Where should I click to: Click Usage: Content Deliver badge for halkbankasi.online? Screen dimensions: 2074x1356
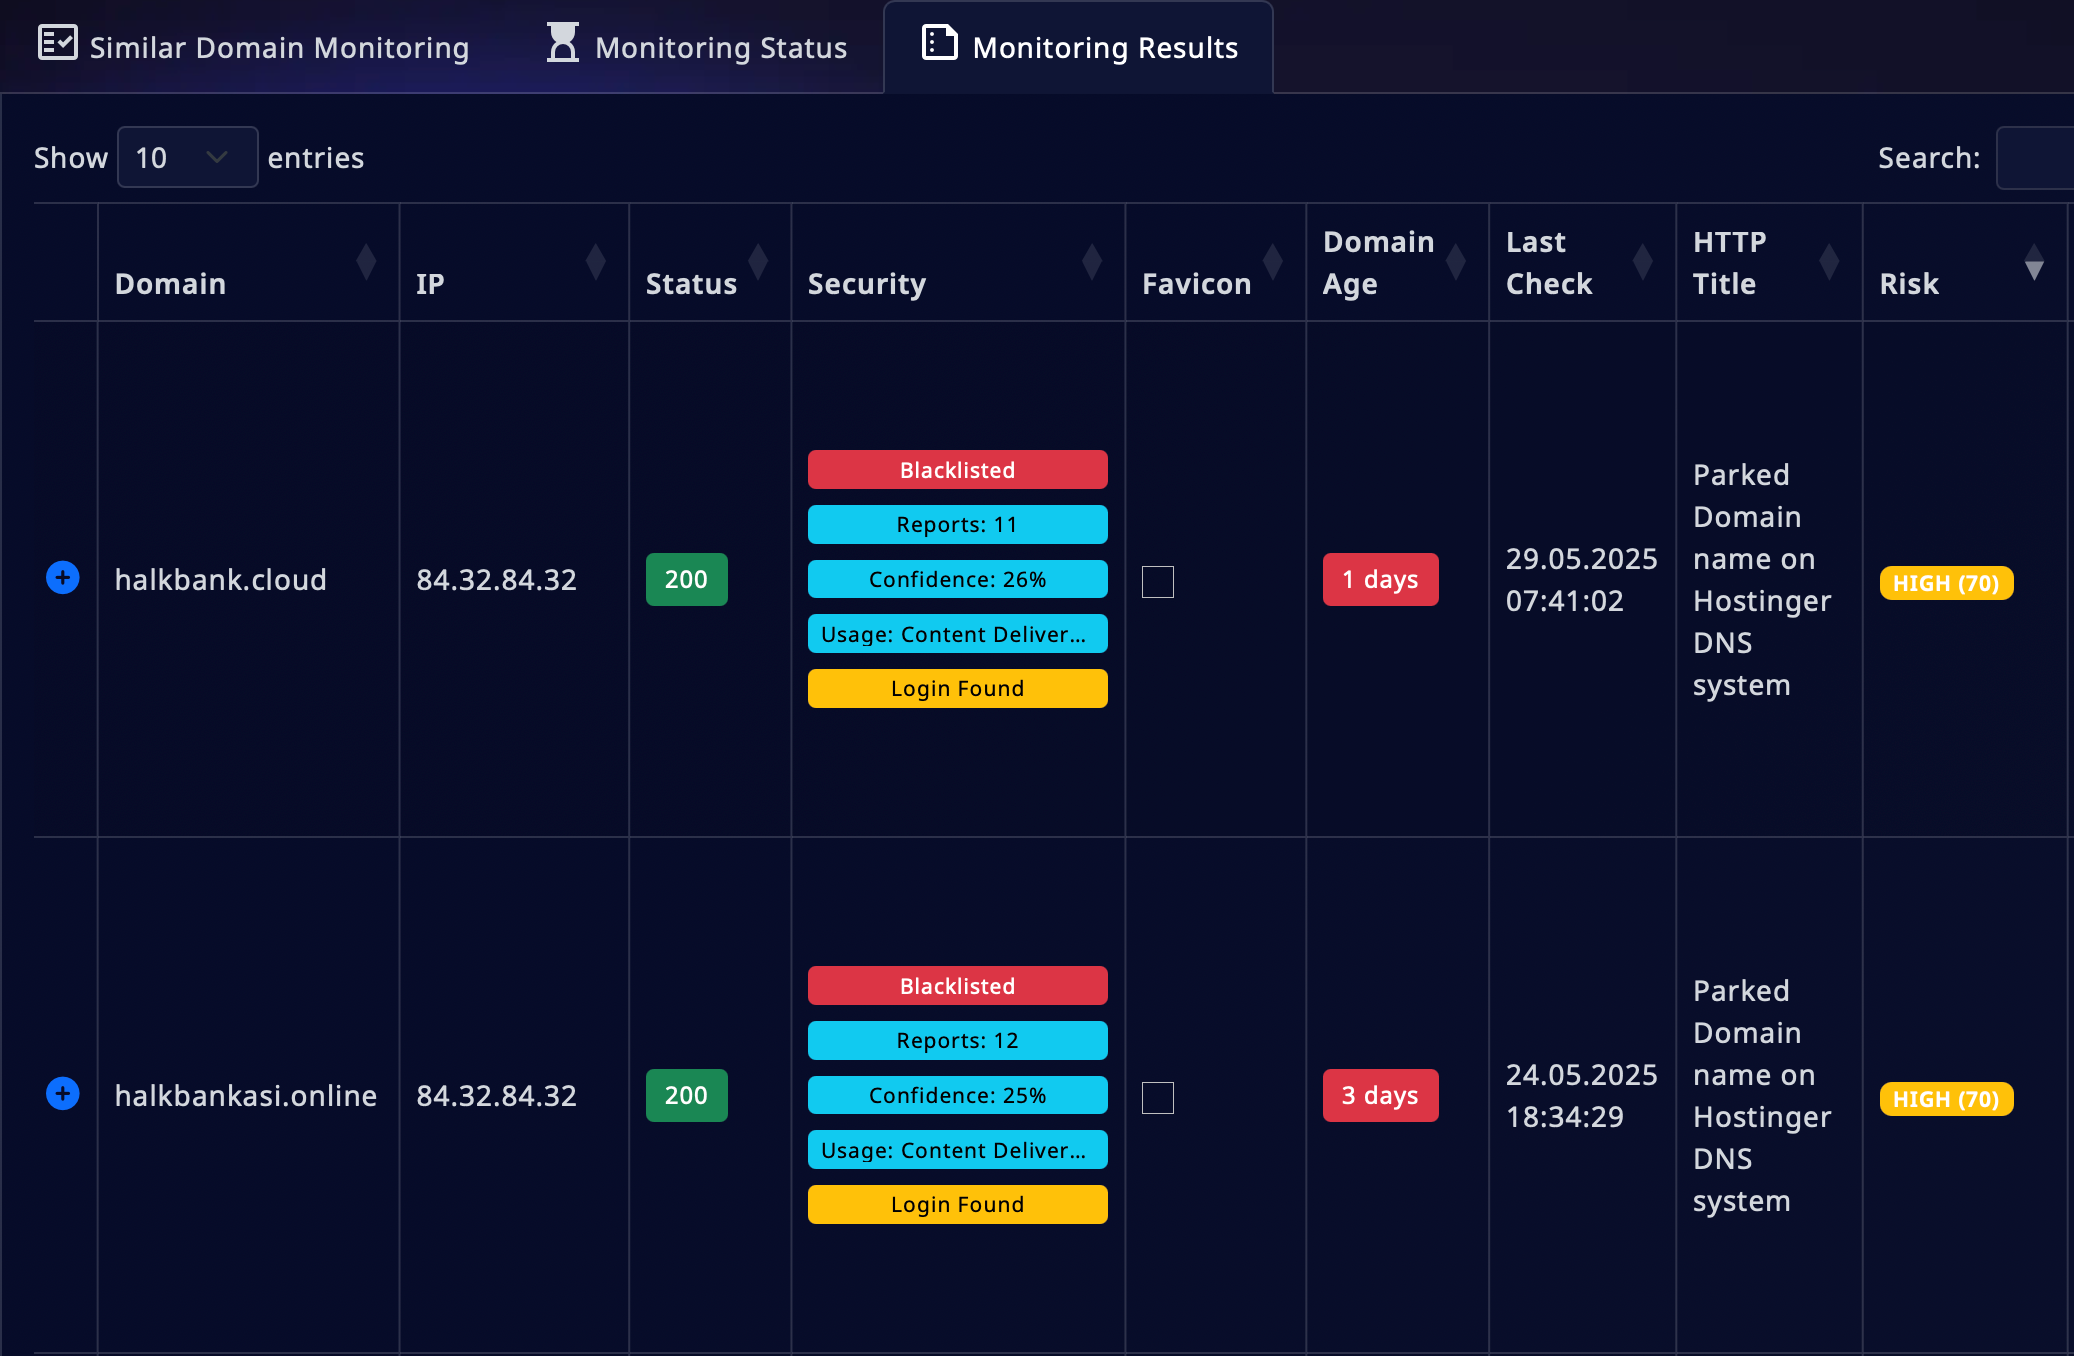(x=957, y=1150)
